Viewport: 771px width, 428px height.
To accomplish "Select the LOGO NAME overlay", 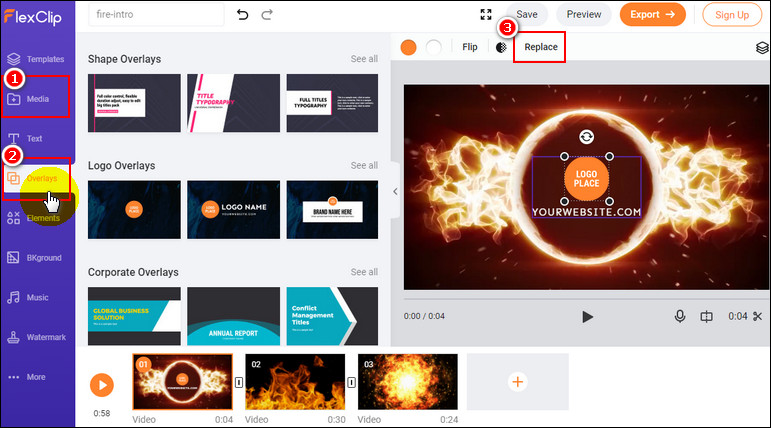I will pyautogui.click(x=234, y=210).
